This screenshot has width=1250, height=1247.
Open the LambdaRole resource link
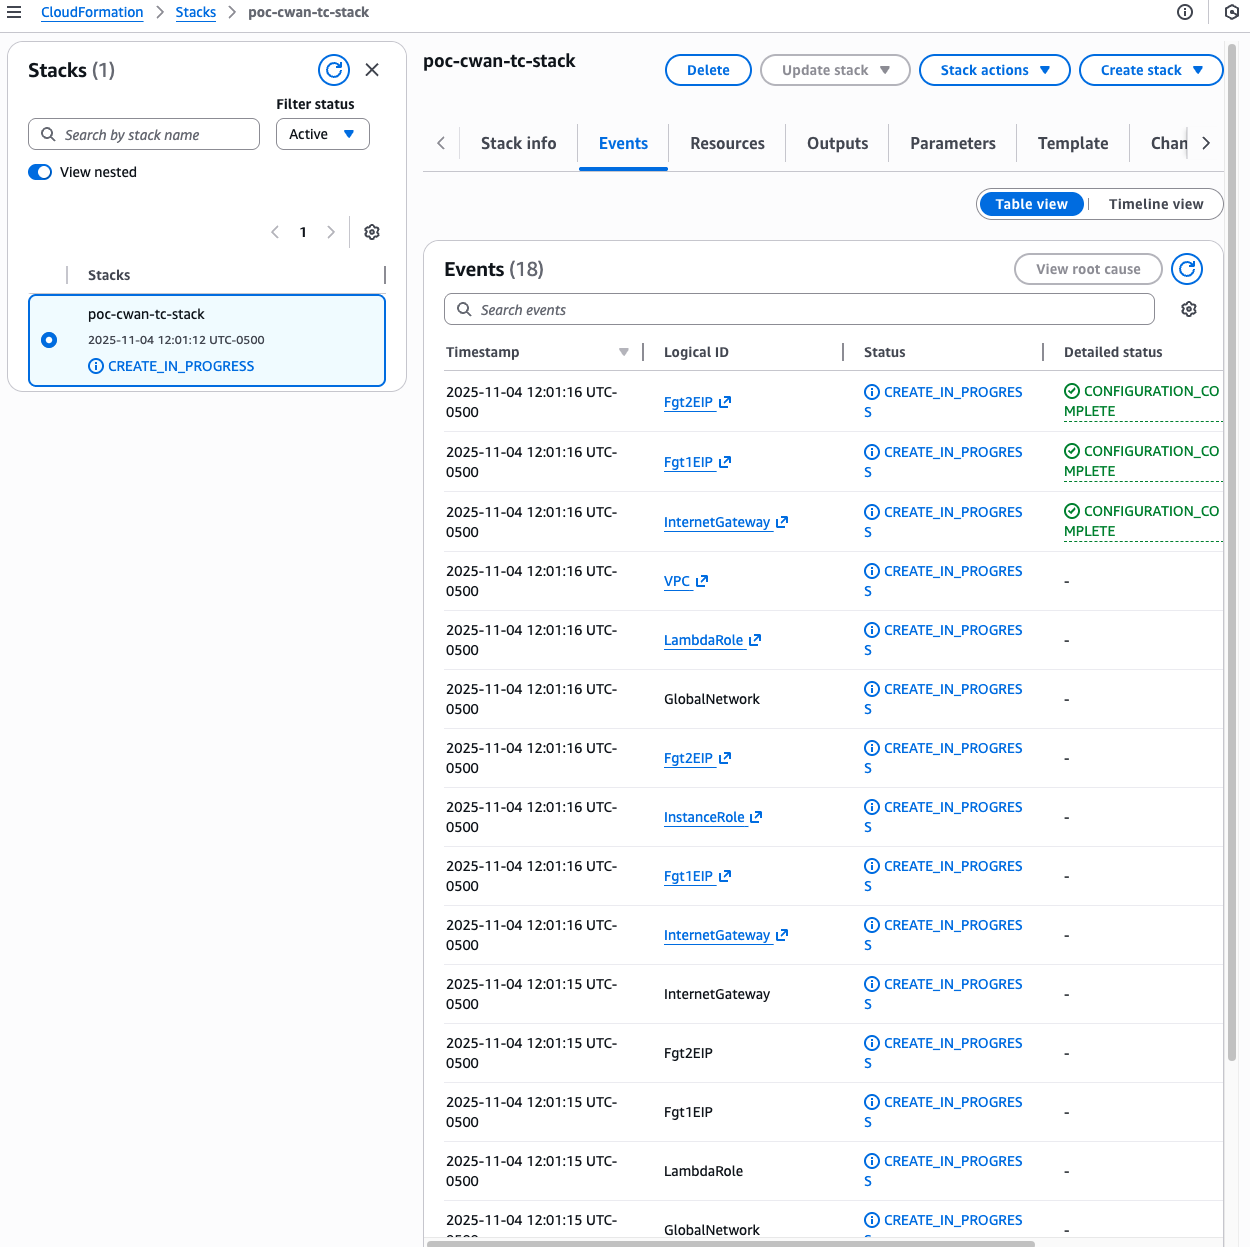(704, 640)
